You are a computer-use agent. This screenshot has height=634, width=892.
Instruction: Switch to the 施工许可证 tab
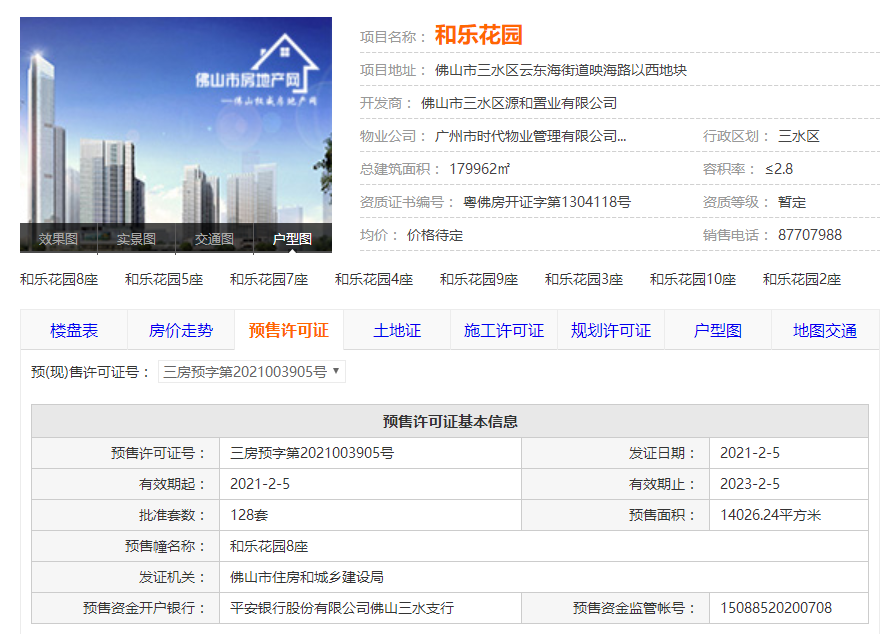coord(504,330)
